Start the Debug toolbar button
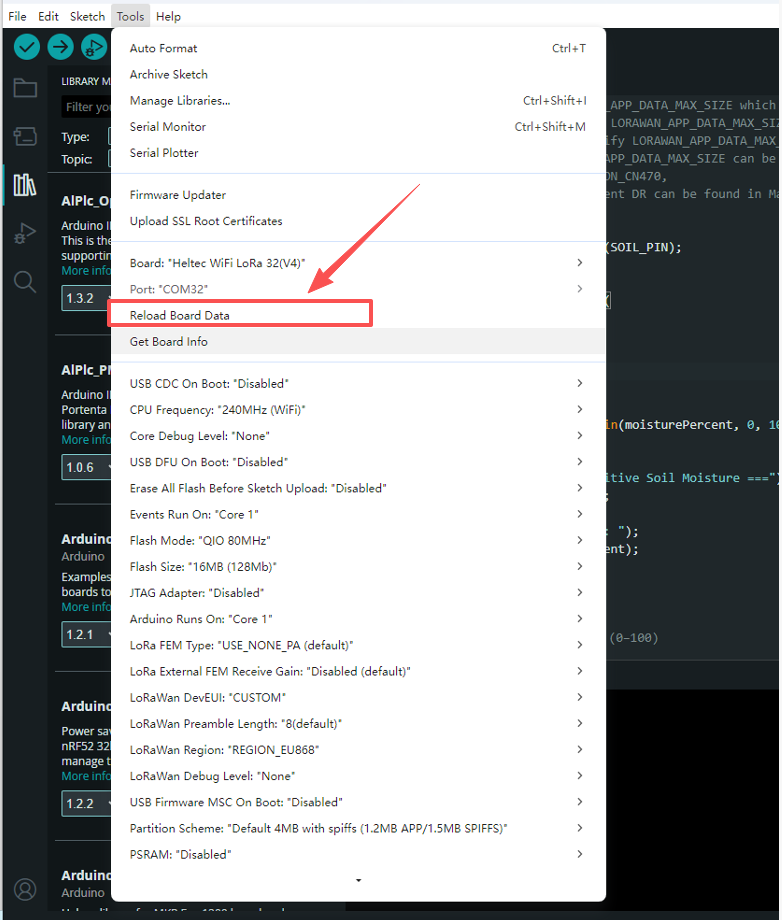 point(94,47)
